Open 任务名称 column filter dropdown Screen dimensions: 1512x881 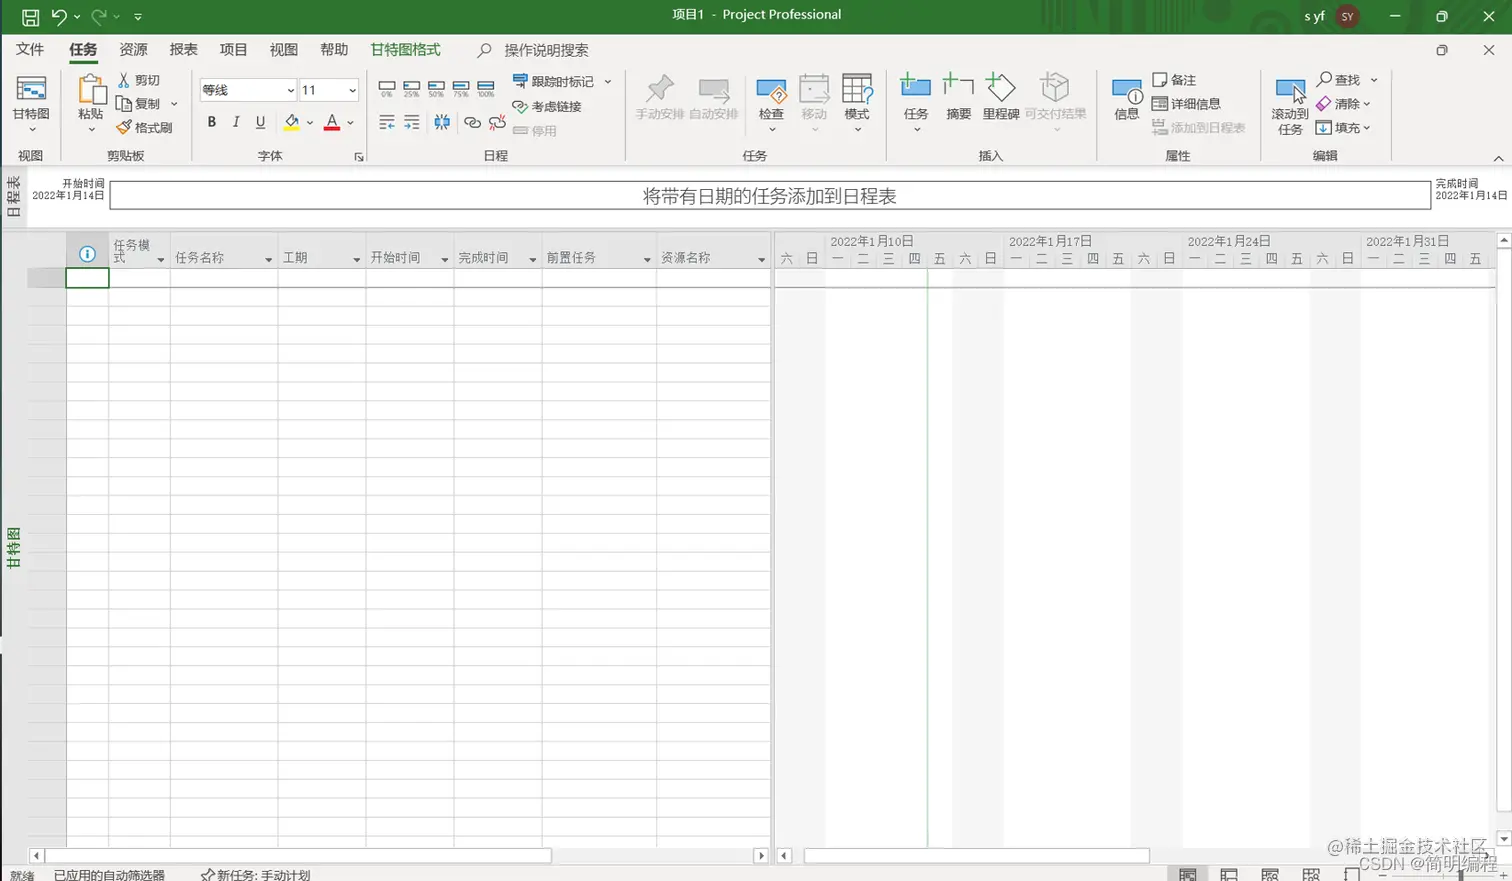[x=268, y=260]
